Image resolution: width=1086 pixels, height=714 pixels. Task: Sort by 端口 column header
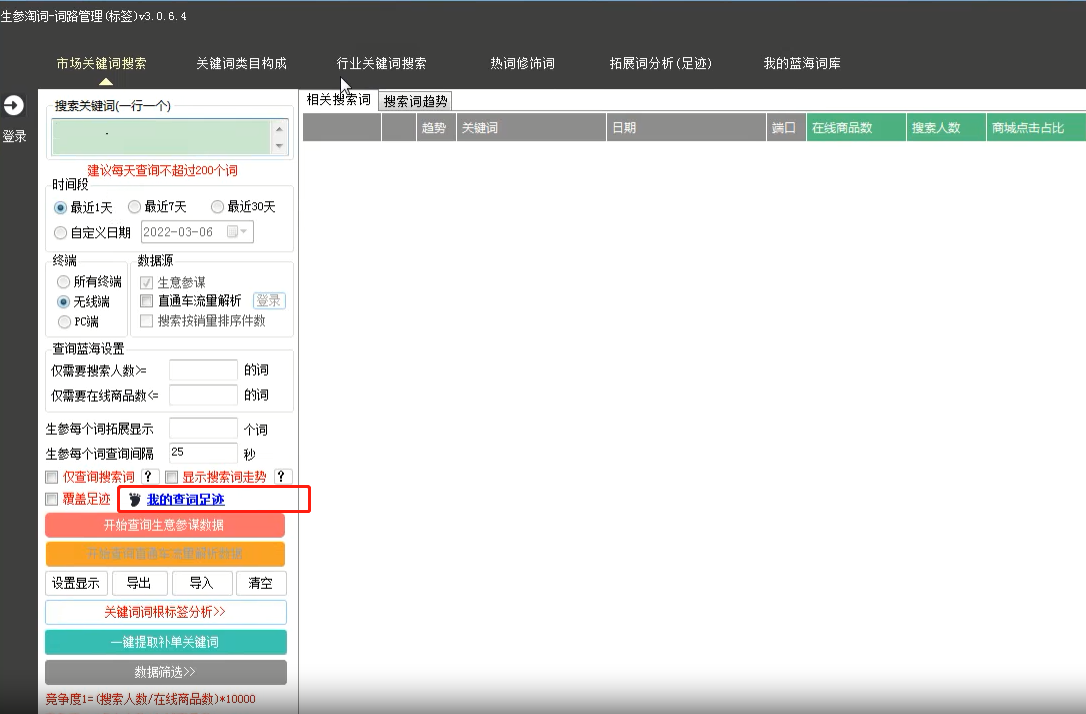click(786, 127)
